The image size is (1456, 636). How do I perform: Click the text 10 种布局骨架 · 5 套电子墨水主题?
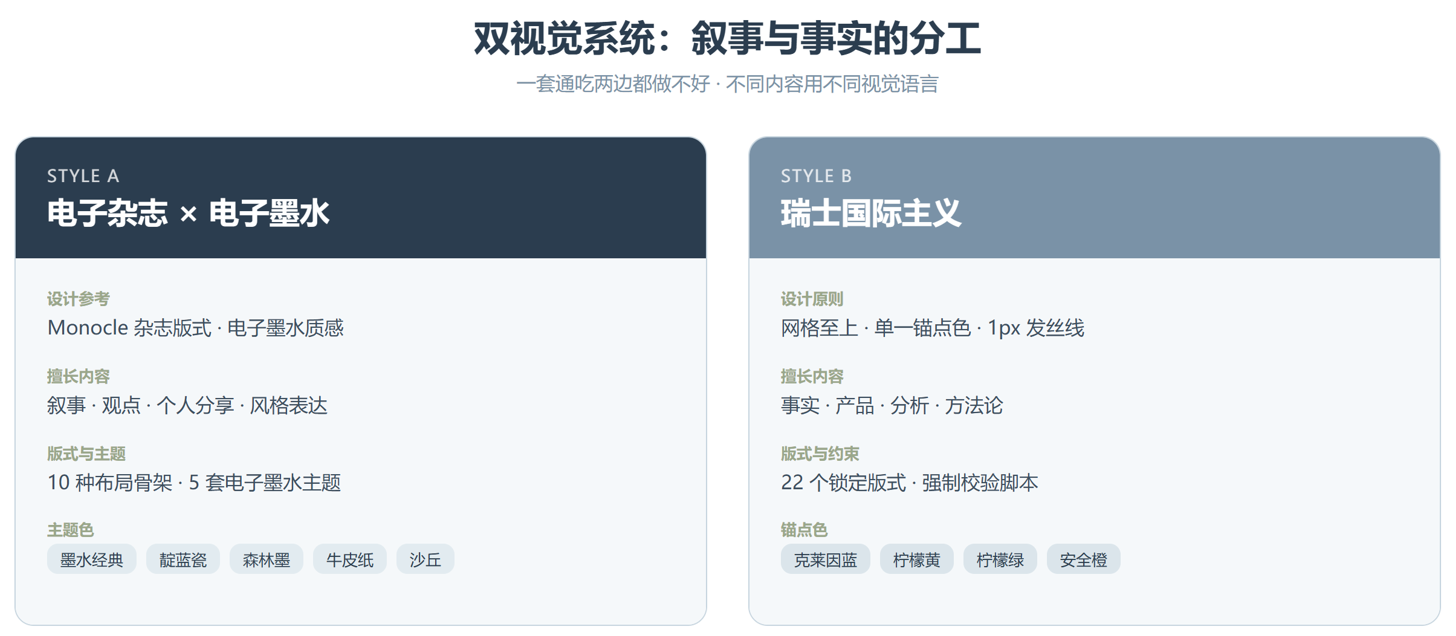click(194, 482)
